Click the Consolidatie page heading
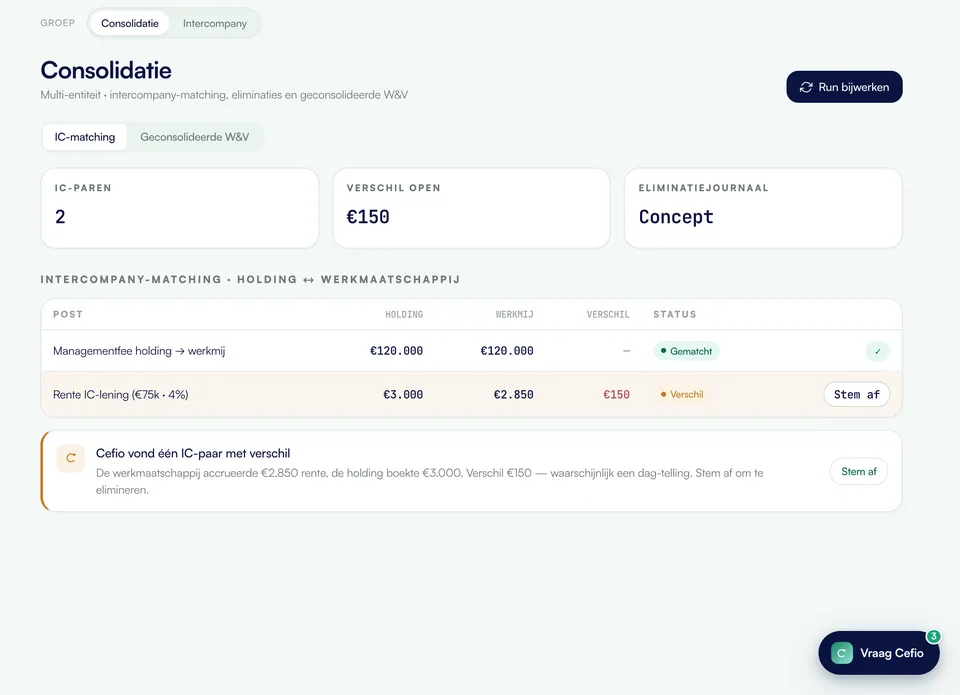This screenshot has height=695, width=960. pyautogui.click(x=106, y=70)
